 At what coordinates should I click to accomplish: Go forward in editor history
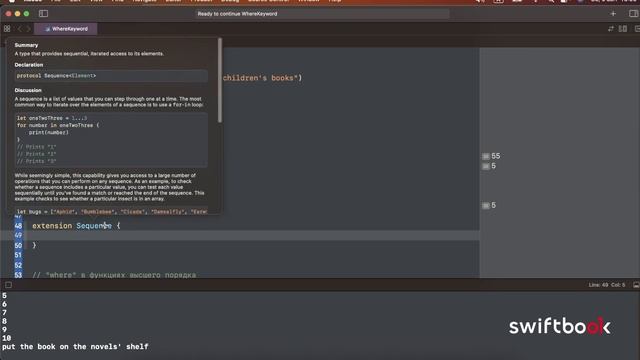tap(28, 29)
